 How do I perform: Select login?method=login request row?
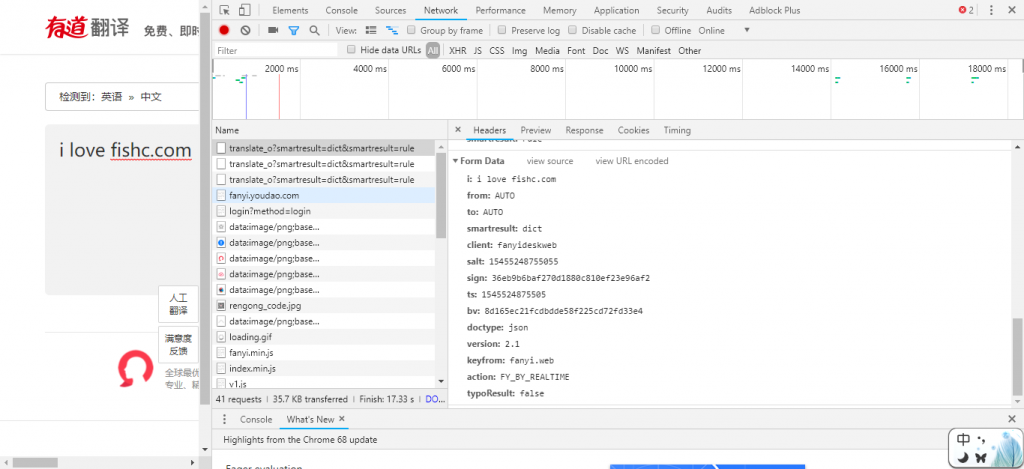[x=324, y=211]
